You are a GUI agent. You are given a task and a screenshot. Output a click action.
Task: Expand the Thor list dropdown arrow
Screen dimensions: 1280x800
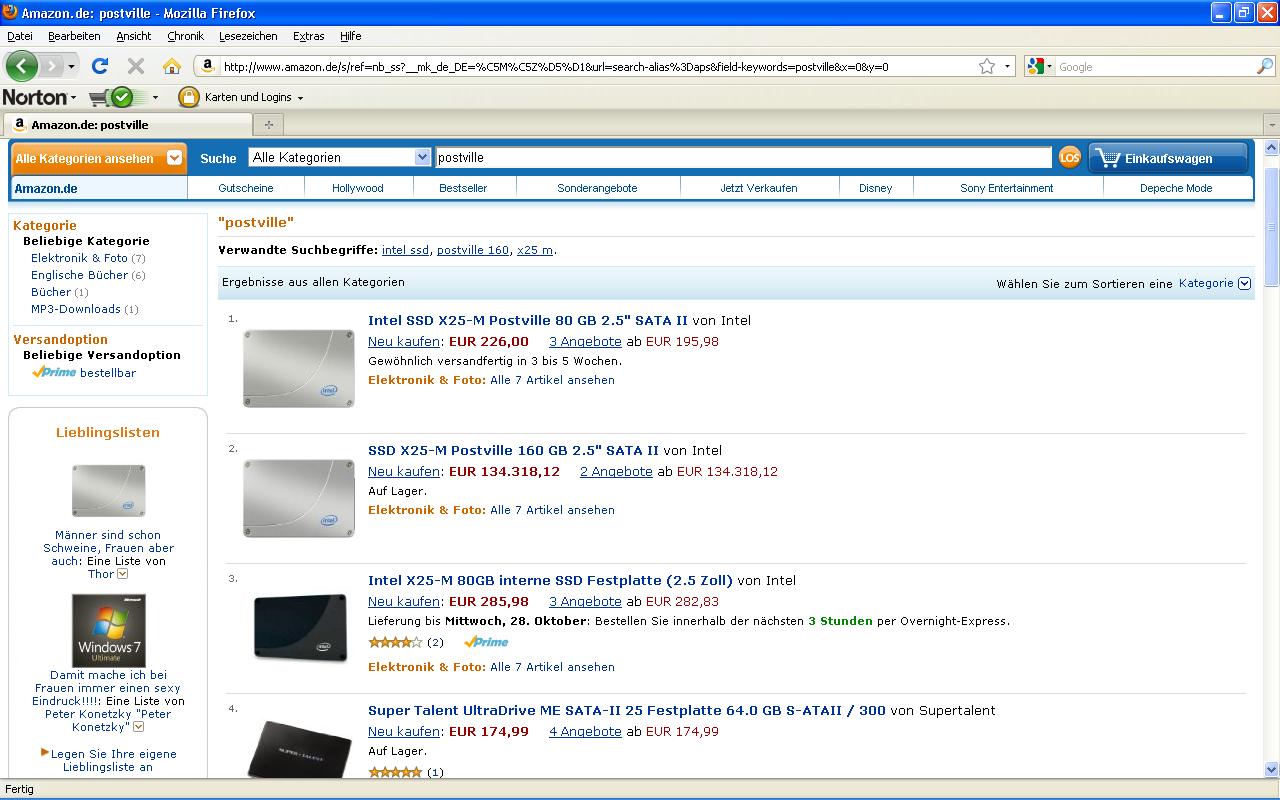[x=123, y=574]
